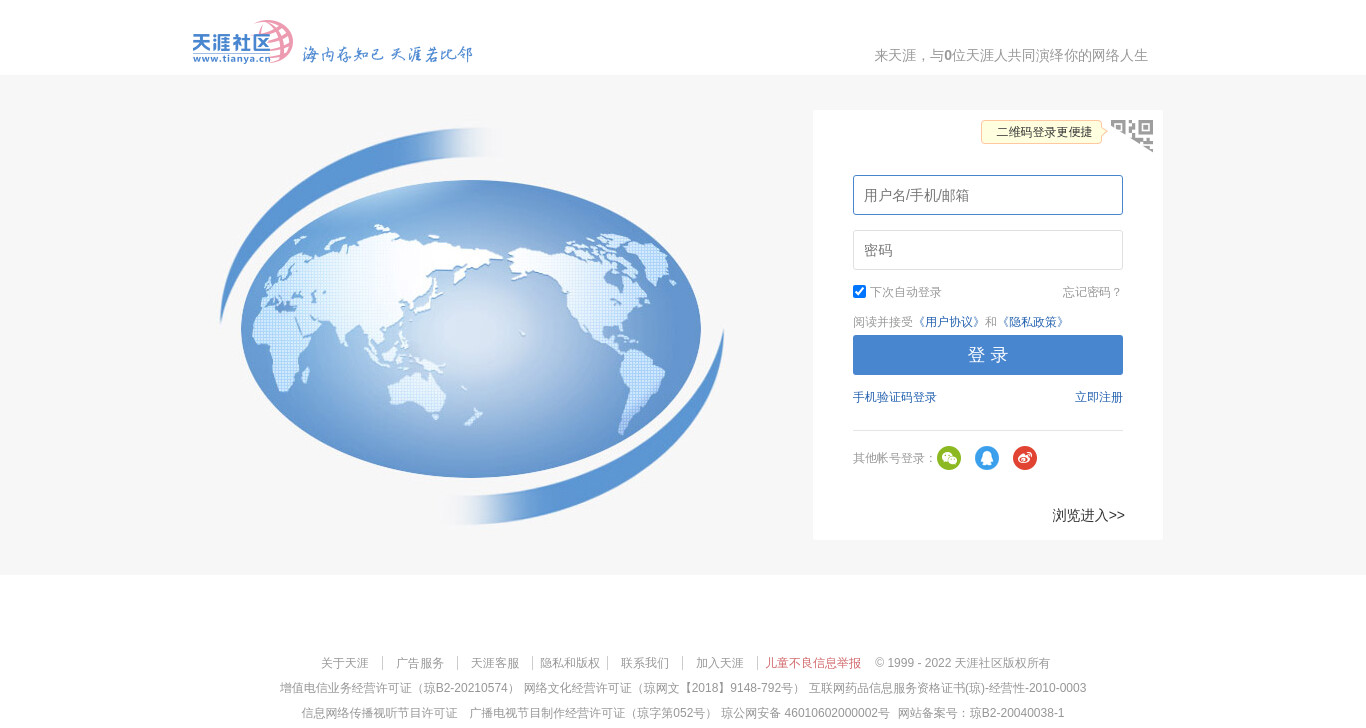Viewport: 1366px width, 728px height.
Task: Open 忘记密码？ link
Action: pyautogui.click(x=1092, y=292)
